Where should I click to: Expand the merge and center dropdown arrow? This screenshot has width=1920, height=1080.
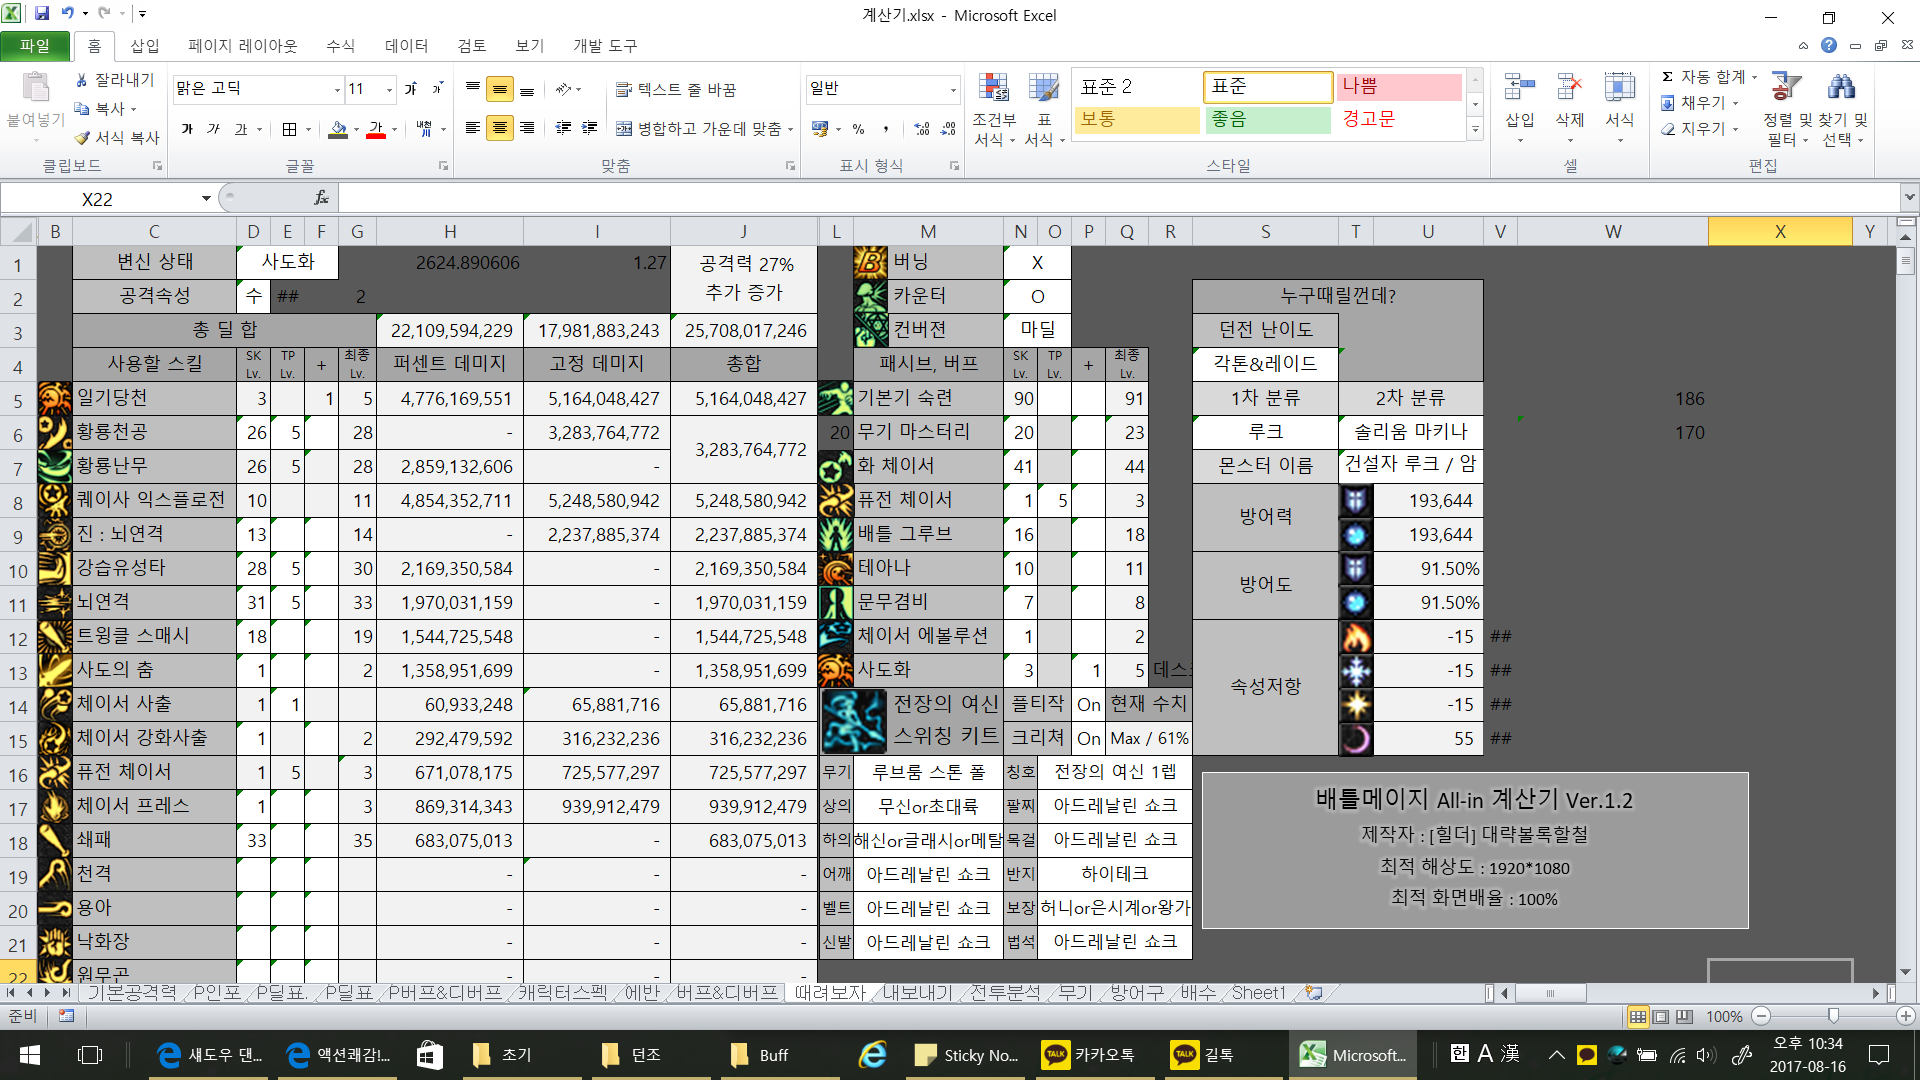(790, 129)
